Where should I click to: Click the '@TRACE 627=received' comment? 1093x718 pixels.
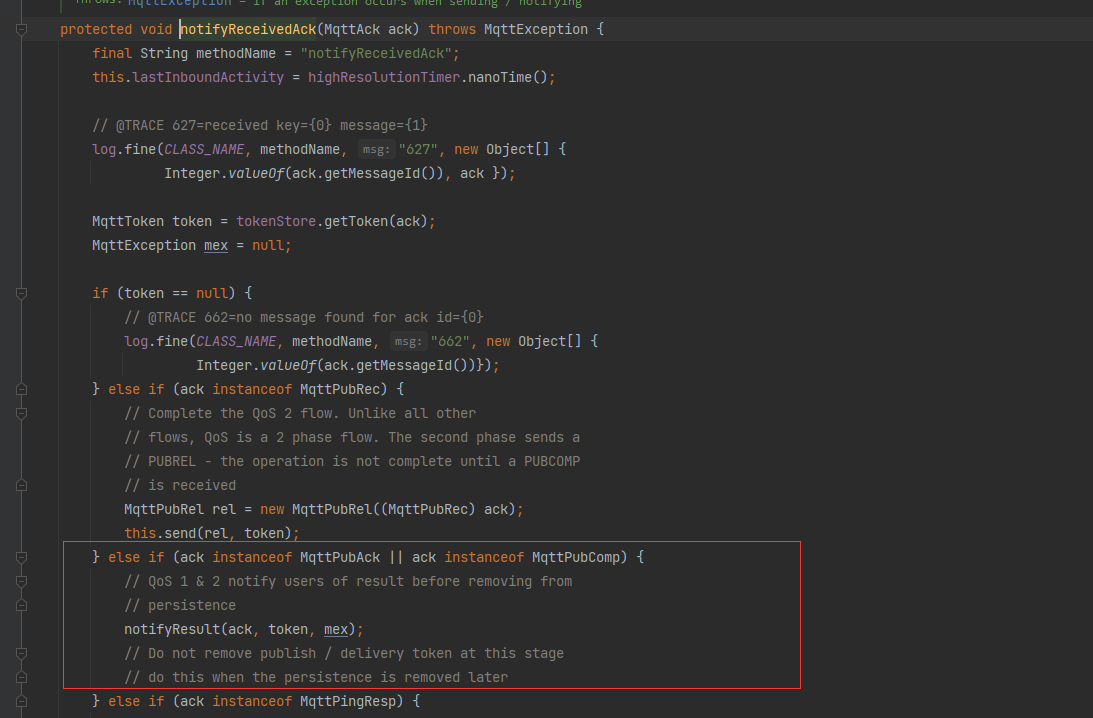[259, 125]
